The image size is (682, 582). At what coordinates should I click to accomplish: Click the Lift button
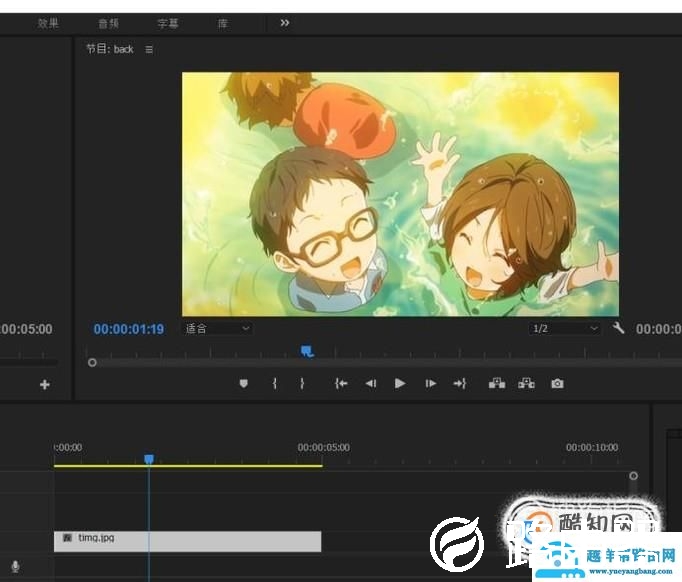coord(497,383)
